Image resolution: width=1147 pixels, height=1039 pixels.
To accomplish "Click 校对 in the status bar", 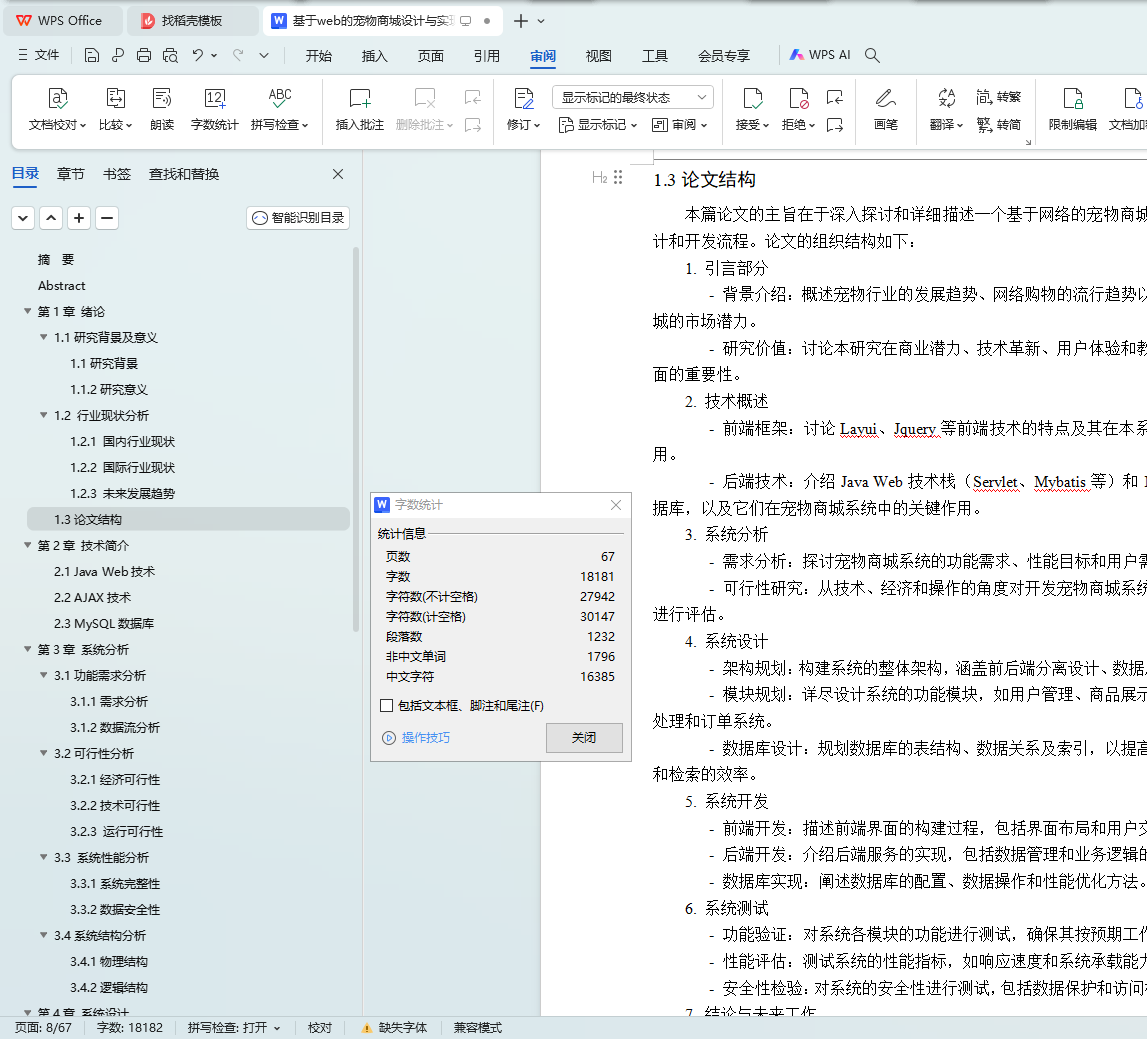I will tap(320, 1028).
